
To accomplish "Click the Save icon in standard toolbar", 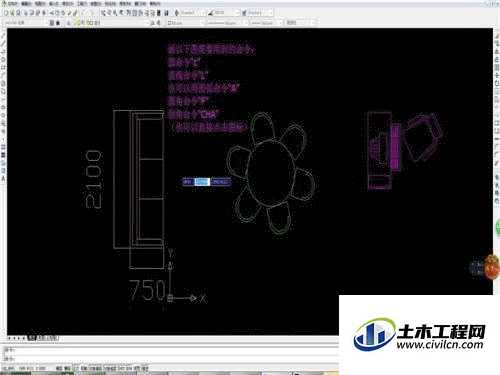I will click(x=18, y=13).
